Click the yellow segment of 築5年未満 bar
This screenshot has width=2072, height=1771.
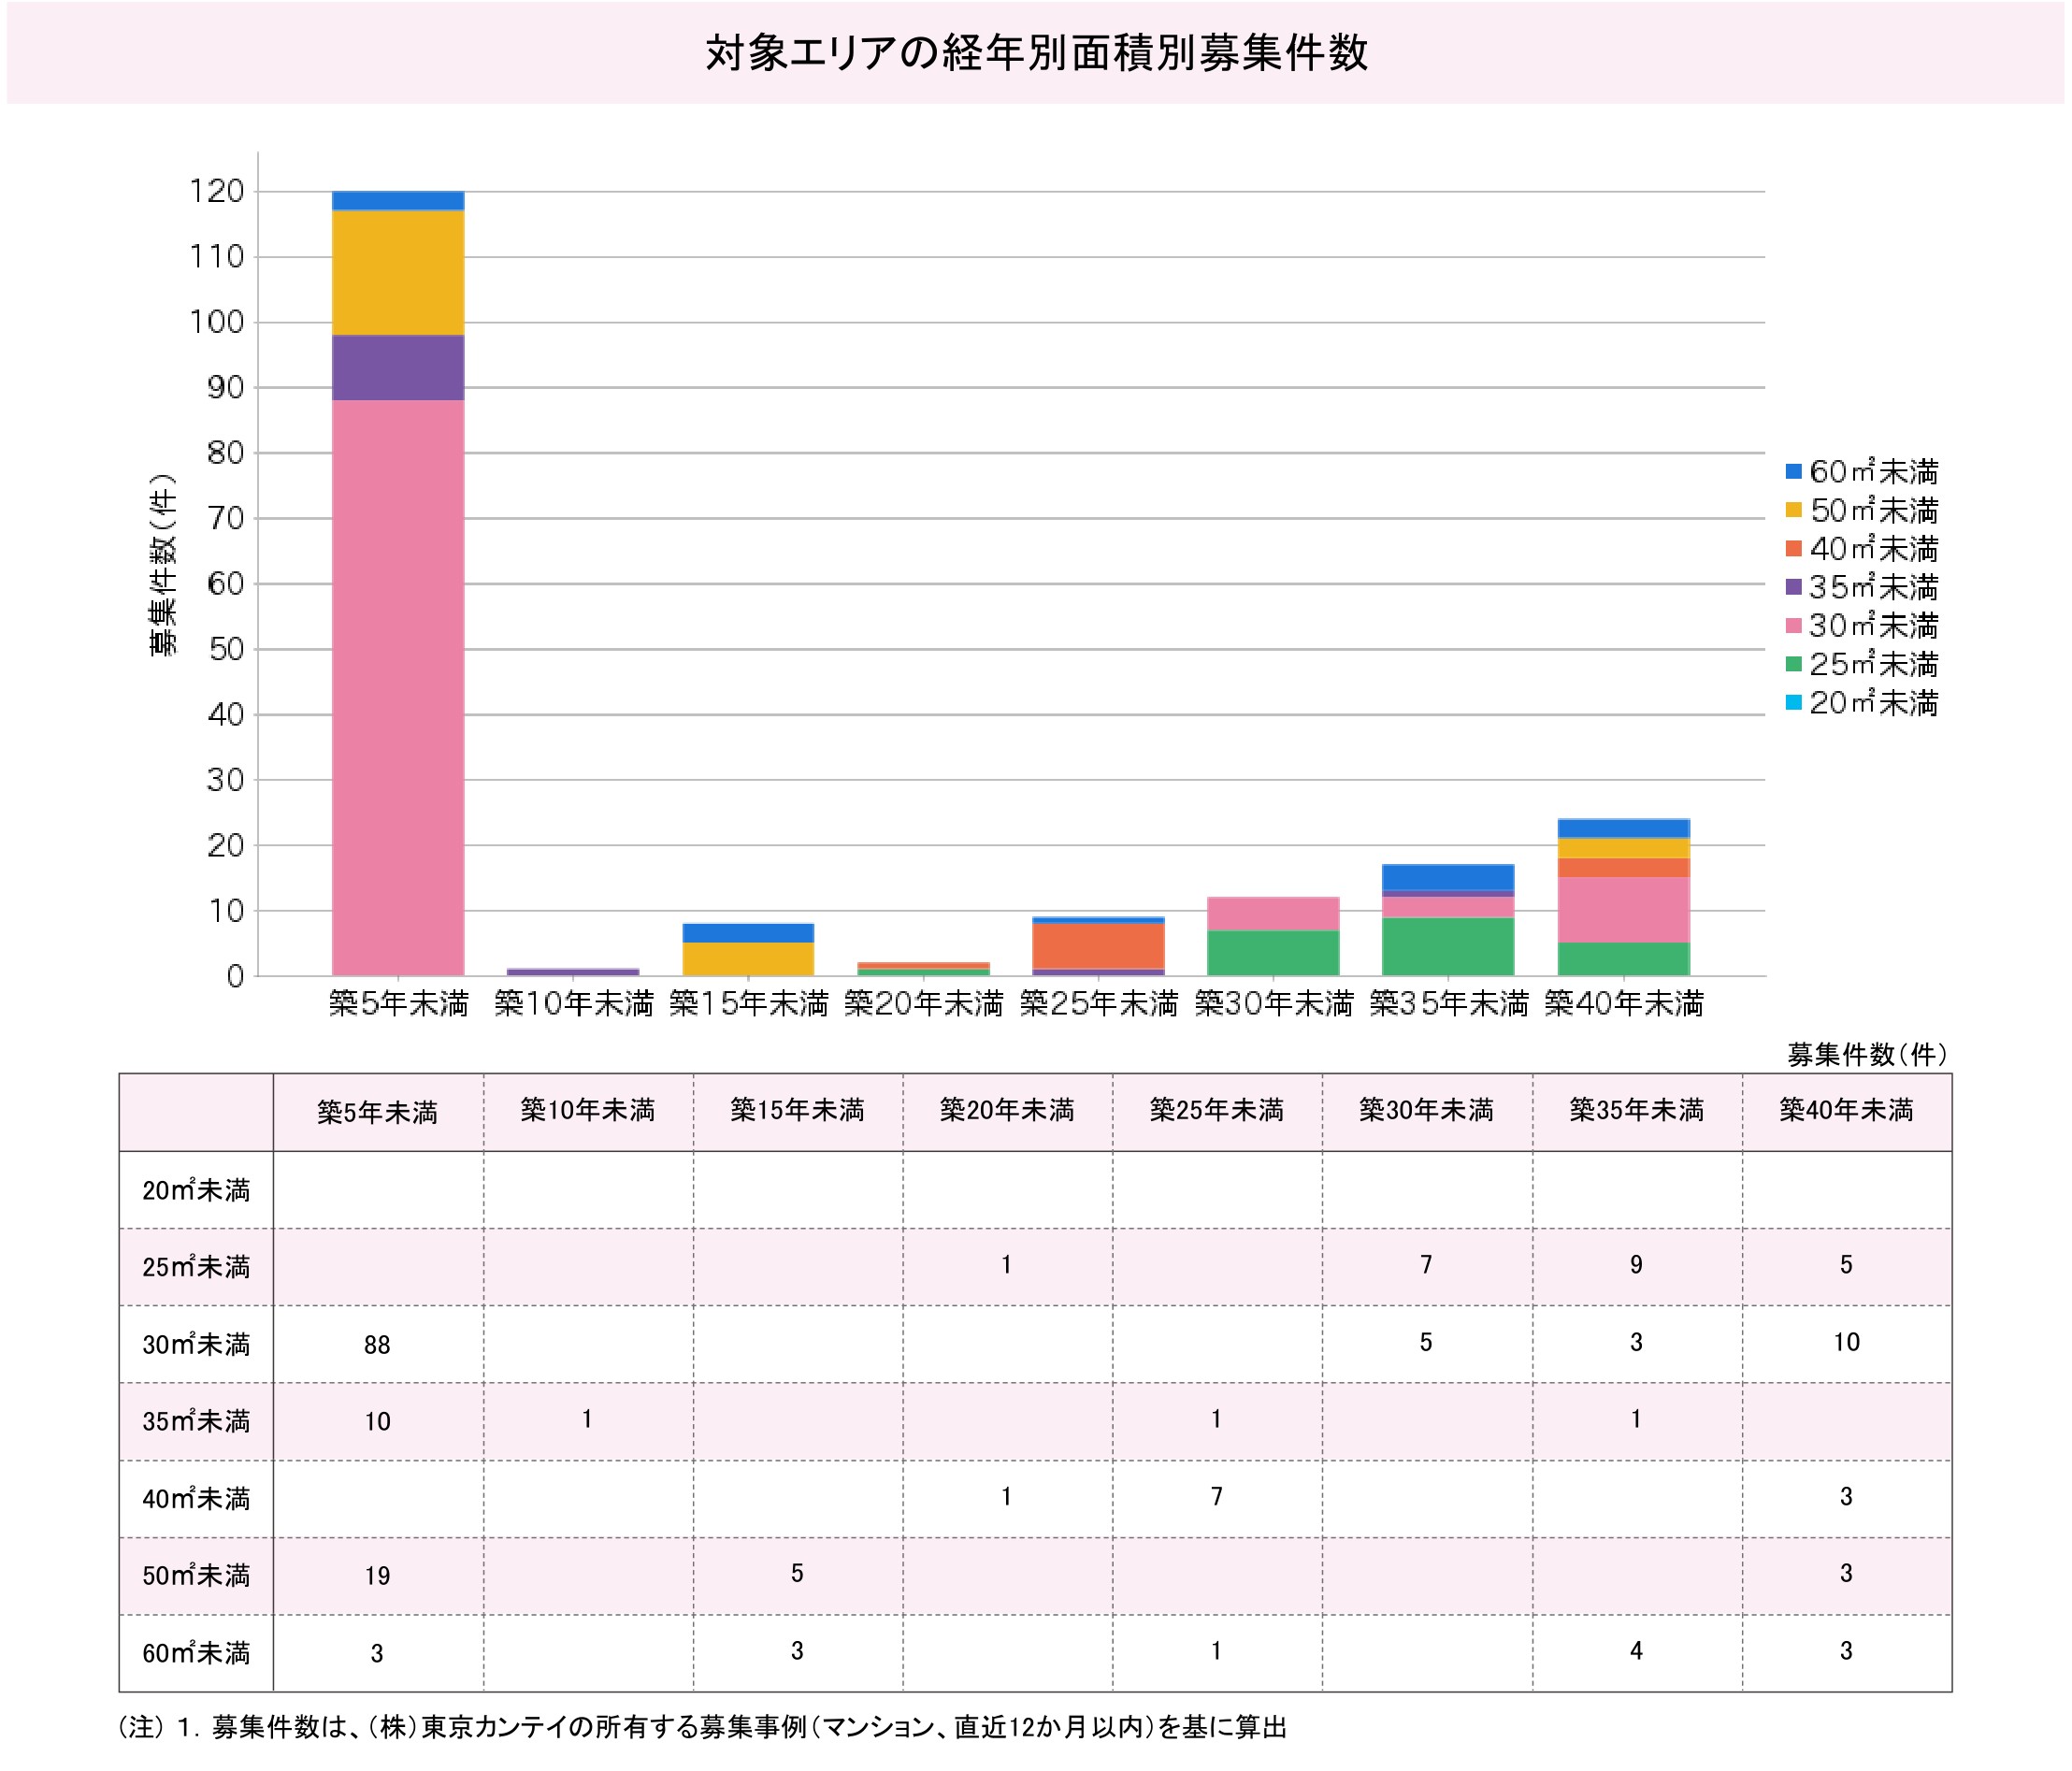pyautogui.click(x=398, y=273)
